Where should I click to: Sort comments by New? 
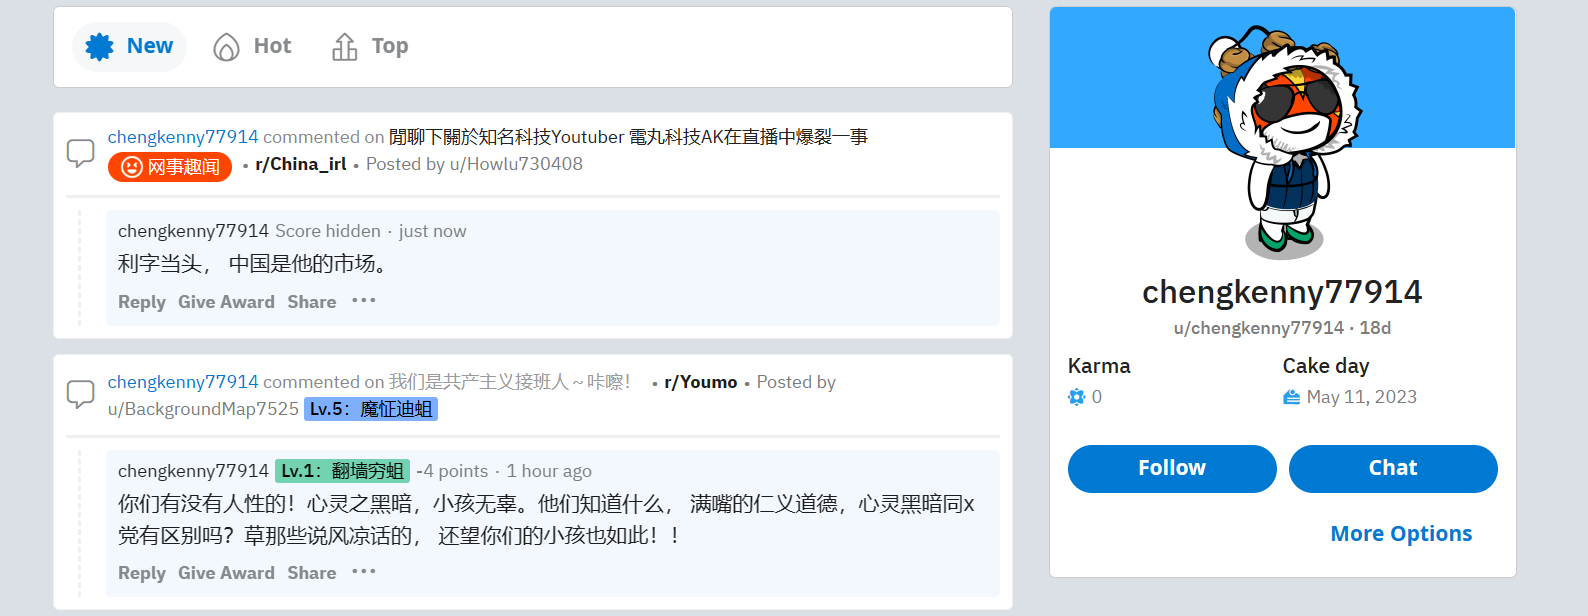129,47
